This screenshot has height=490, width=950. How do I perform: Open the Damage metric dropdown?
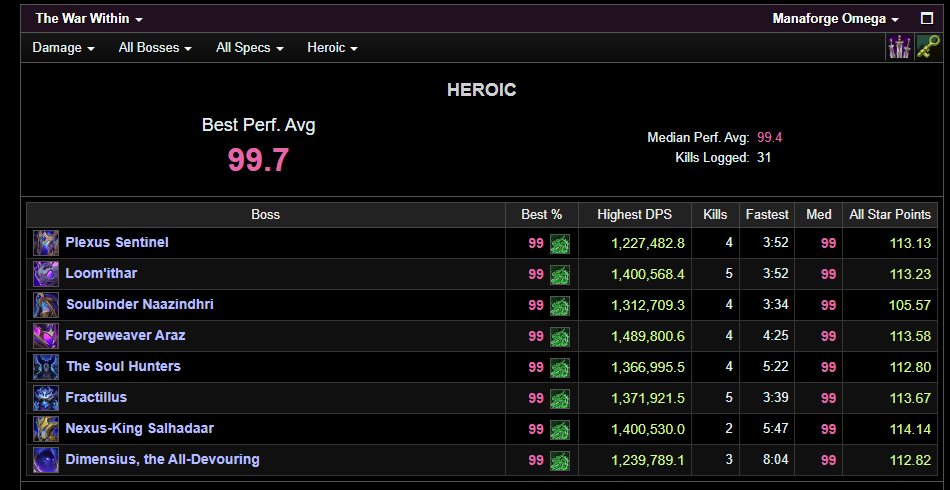click(64, 47)
